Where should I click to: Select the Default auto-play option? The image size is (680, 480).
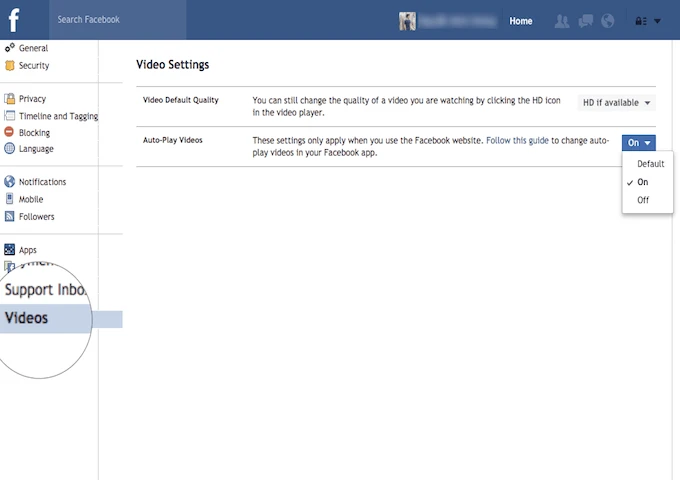(x=650, y=164)
